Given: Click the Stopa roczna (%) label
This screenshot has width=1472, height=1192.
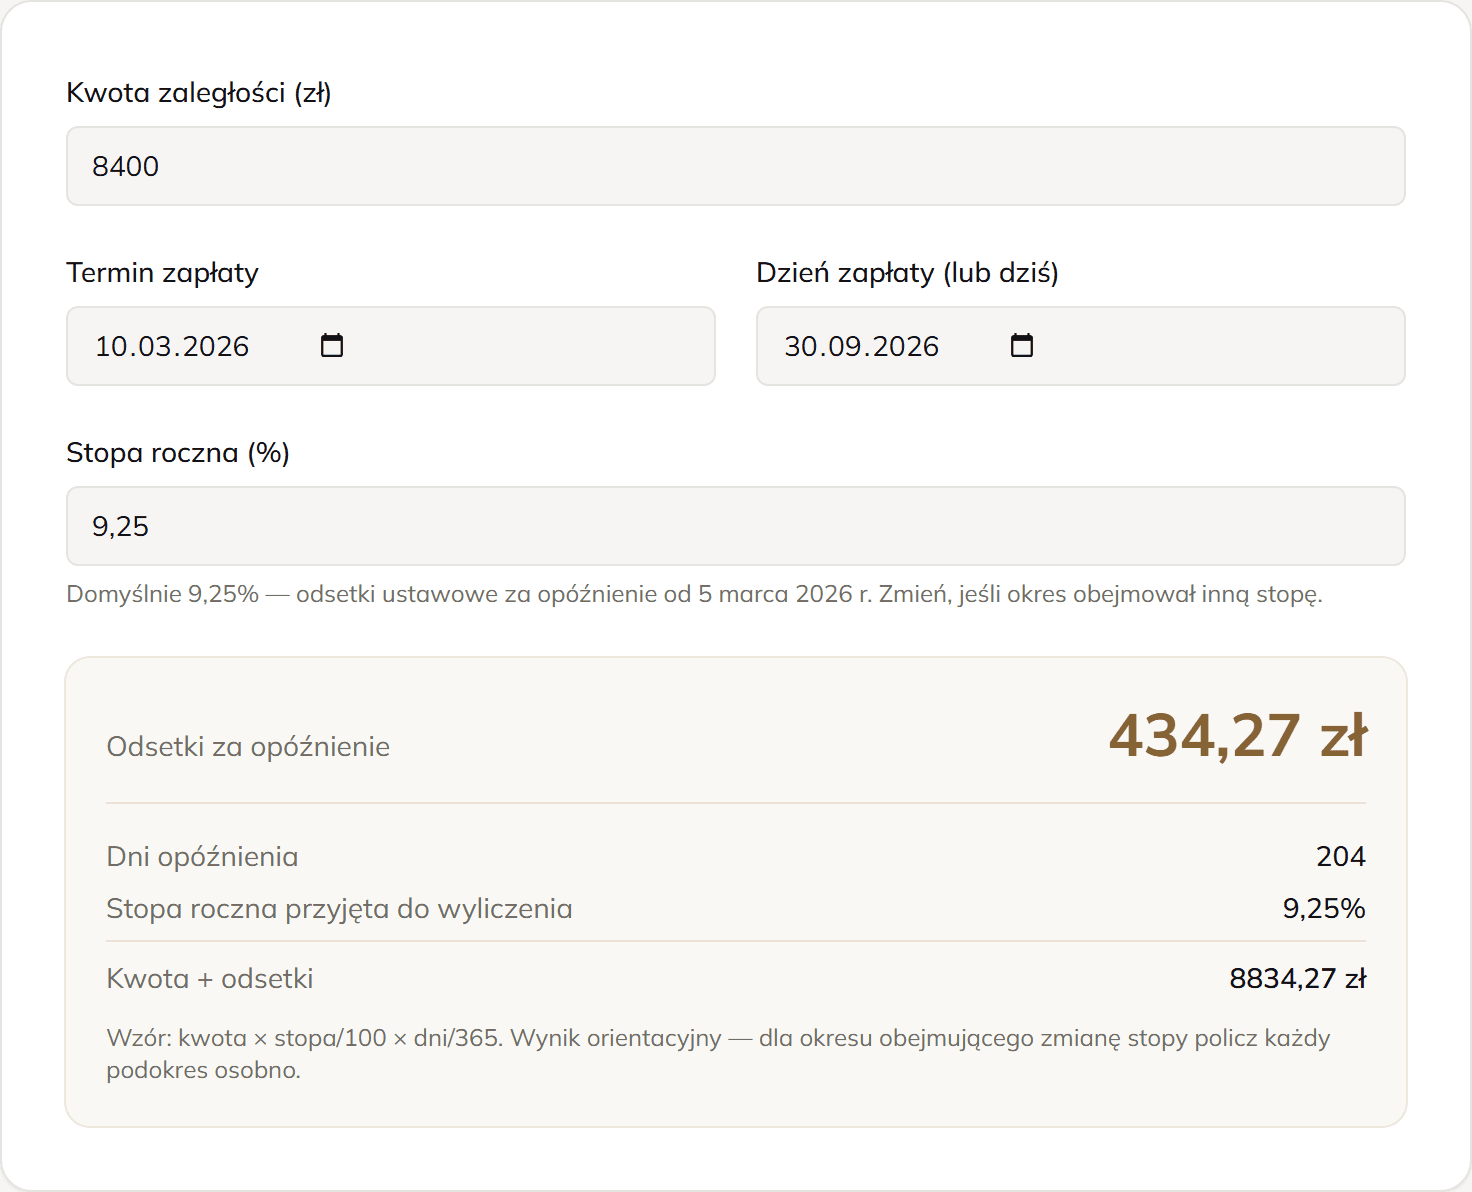Looking at the screenshot, I should click(178, 453).
